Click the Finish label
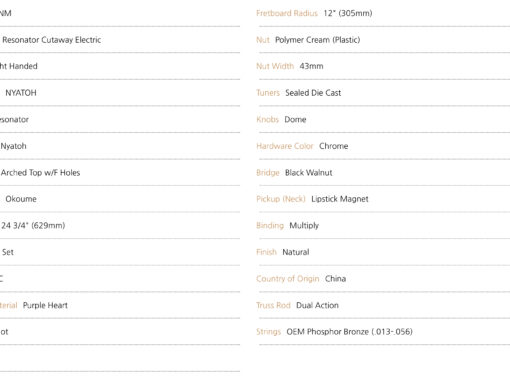Viewport: 510px width, 382px height. [x=266, y=252]
